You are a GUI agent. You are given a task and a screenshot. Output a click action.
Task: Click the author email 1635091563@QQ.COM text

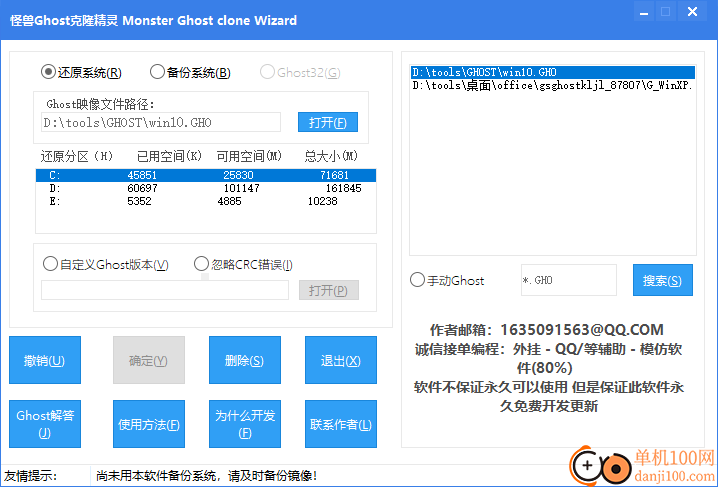(x=582, y=330)
